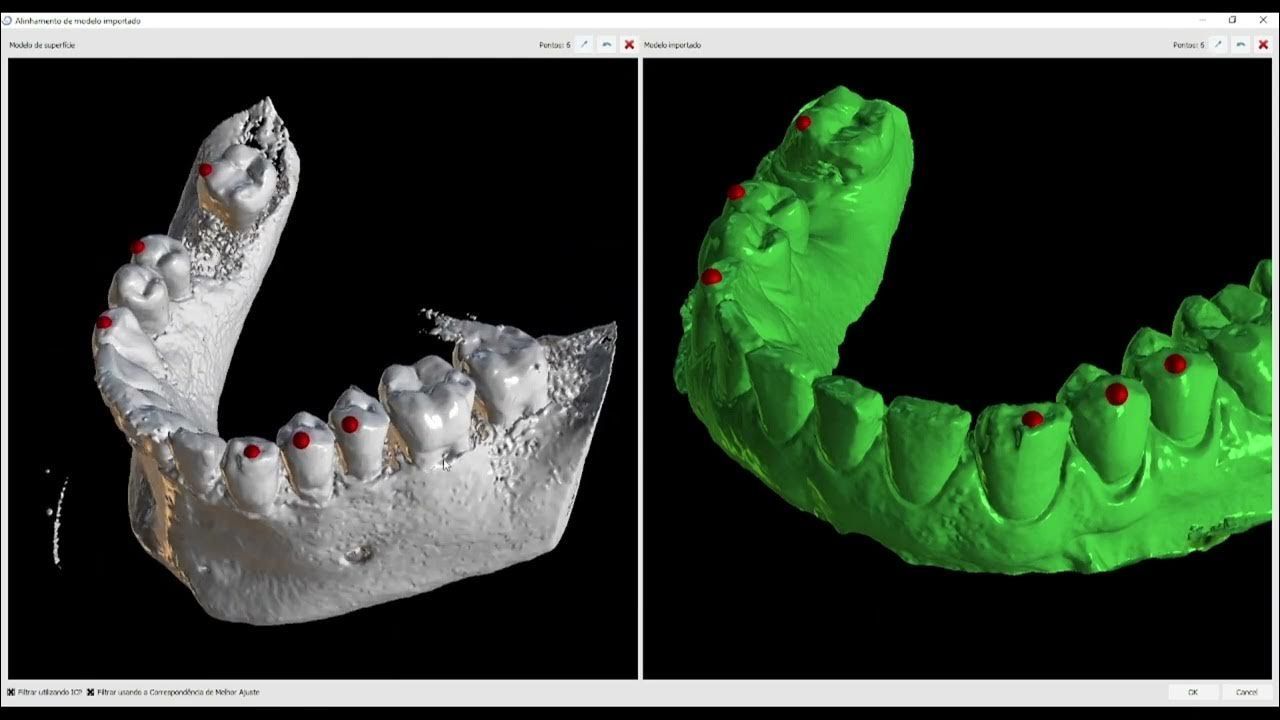This screenshot has width=1280, height=720.
Task: Delete all points in the imported model panel
Action: (1263, 45)
